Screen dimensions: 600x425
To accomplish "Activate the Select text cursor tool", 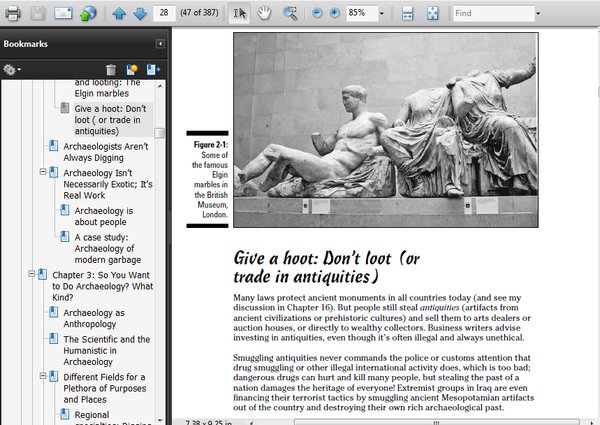I will 240,13.
